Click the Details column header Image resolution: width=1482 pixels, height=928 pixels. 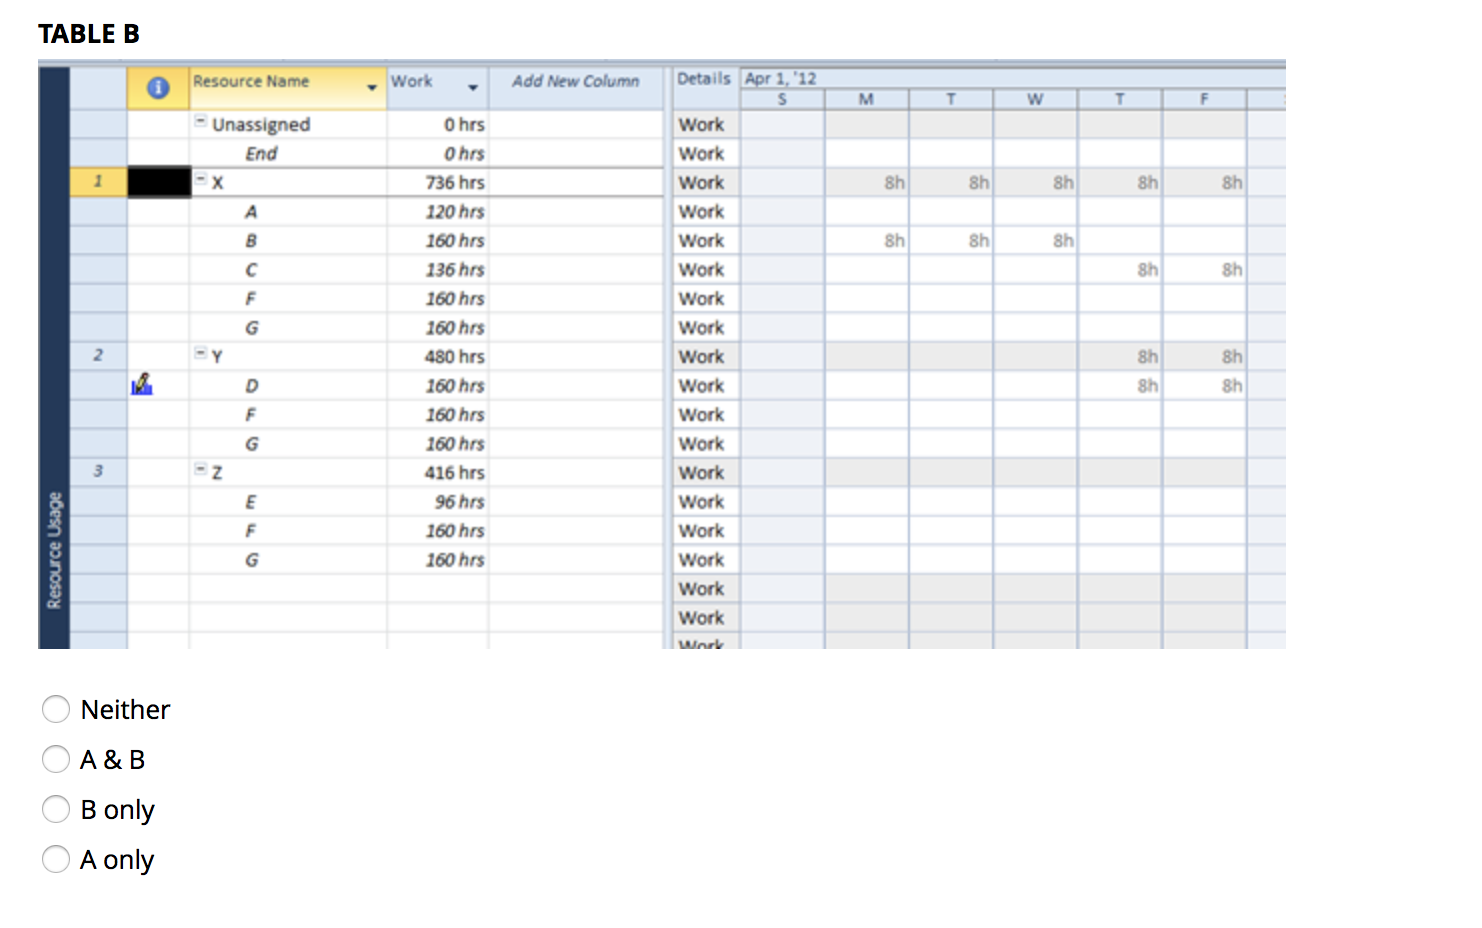pos(704,78)
